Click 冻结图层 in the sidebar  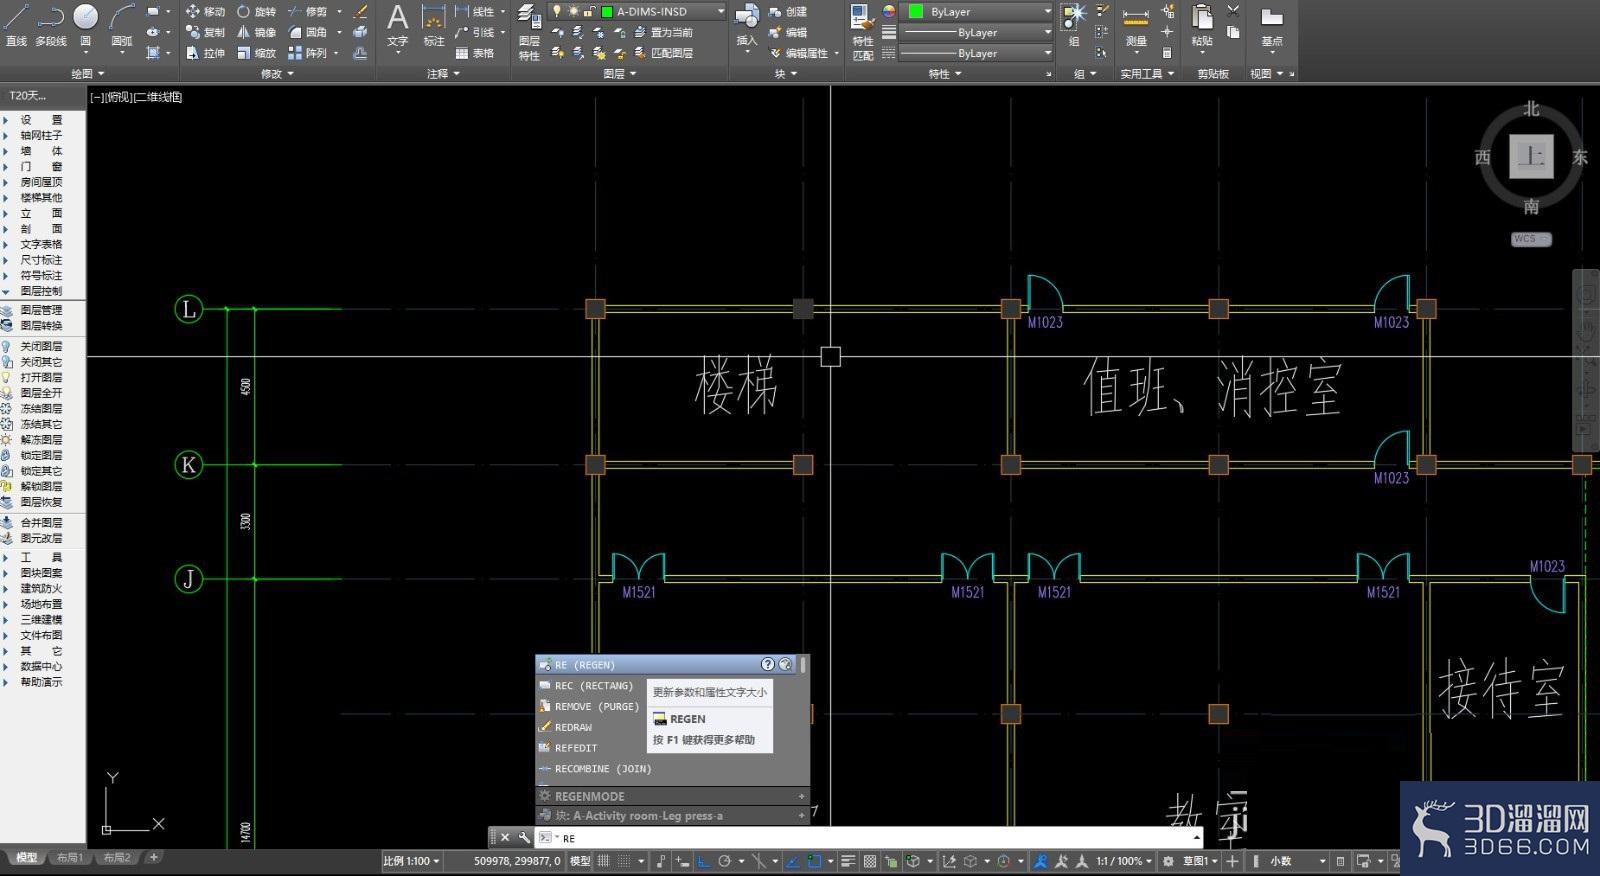click(41, 408)
